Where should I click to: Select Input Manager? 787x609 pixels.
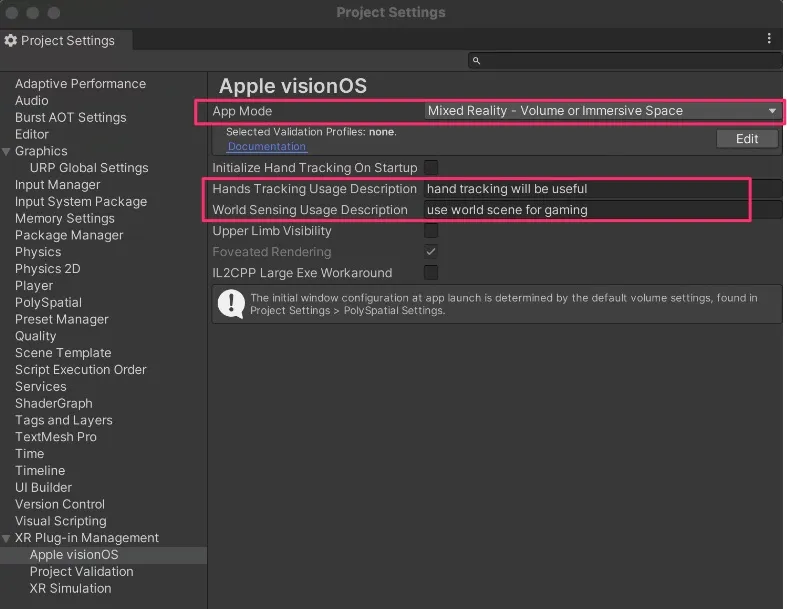click(x=57, y=185)
